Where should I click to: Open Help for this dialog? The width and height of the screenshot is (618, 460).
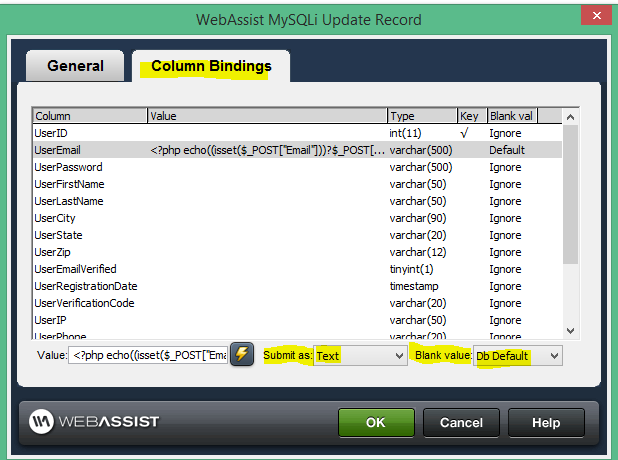click(546, 423)
